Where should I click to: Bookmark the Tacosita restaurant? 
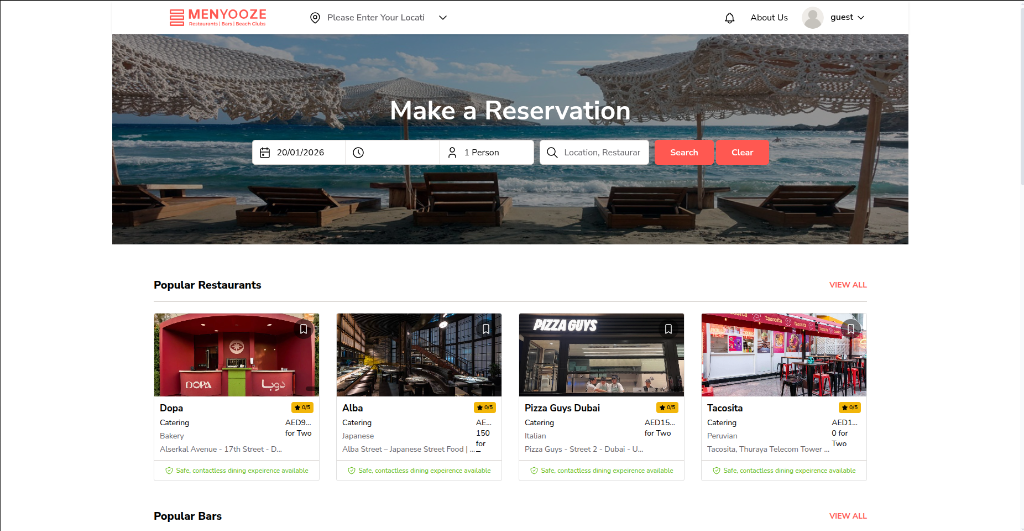point(850,329)
